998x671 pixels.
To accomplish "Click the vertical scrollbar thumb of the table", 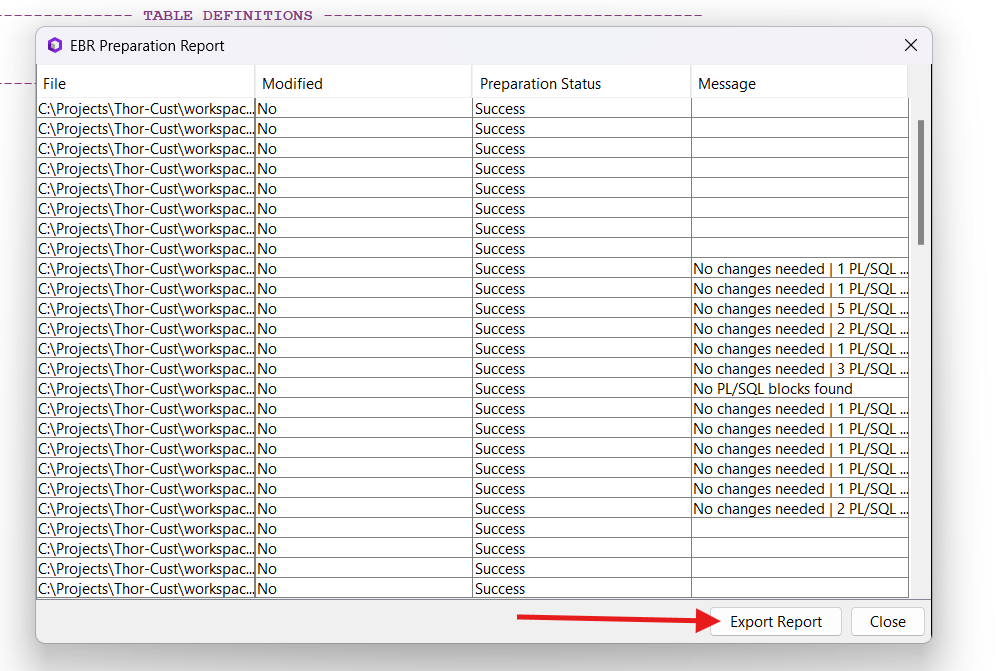I will point(920,182).
